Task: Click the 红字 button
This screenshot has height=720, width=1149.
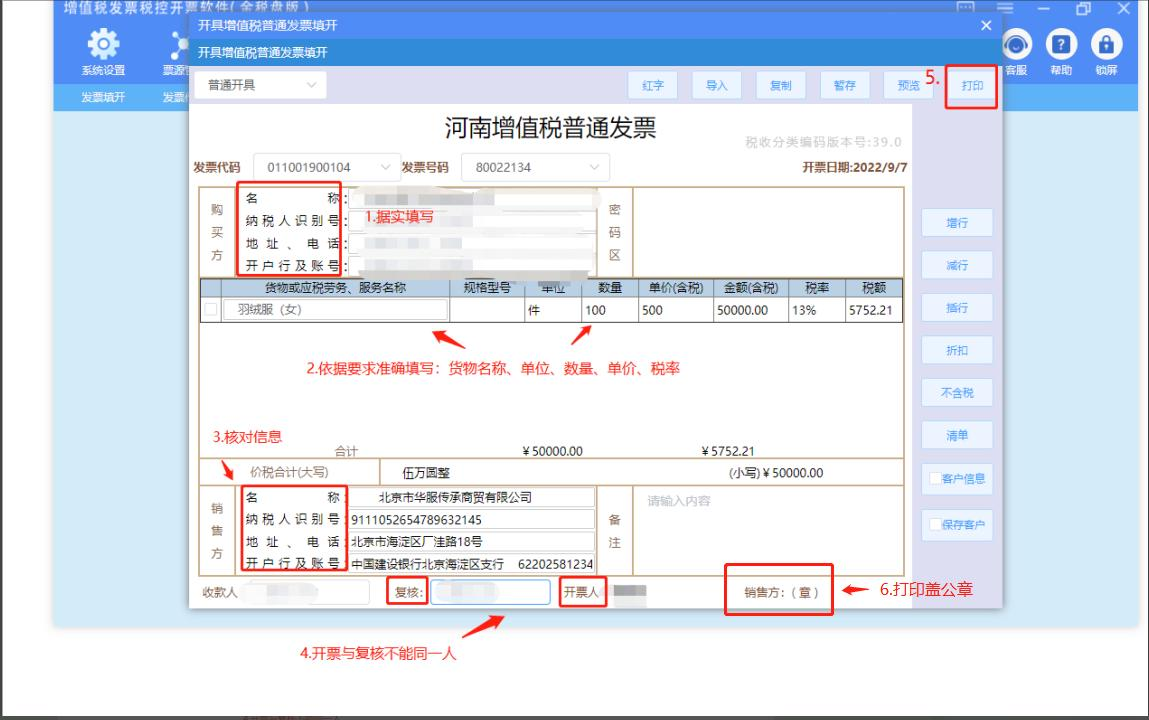Action: [x=653, y=86]
